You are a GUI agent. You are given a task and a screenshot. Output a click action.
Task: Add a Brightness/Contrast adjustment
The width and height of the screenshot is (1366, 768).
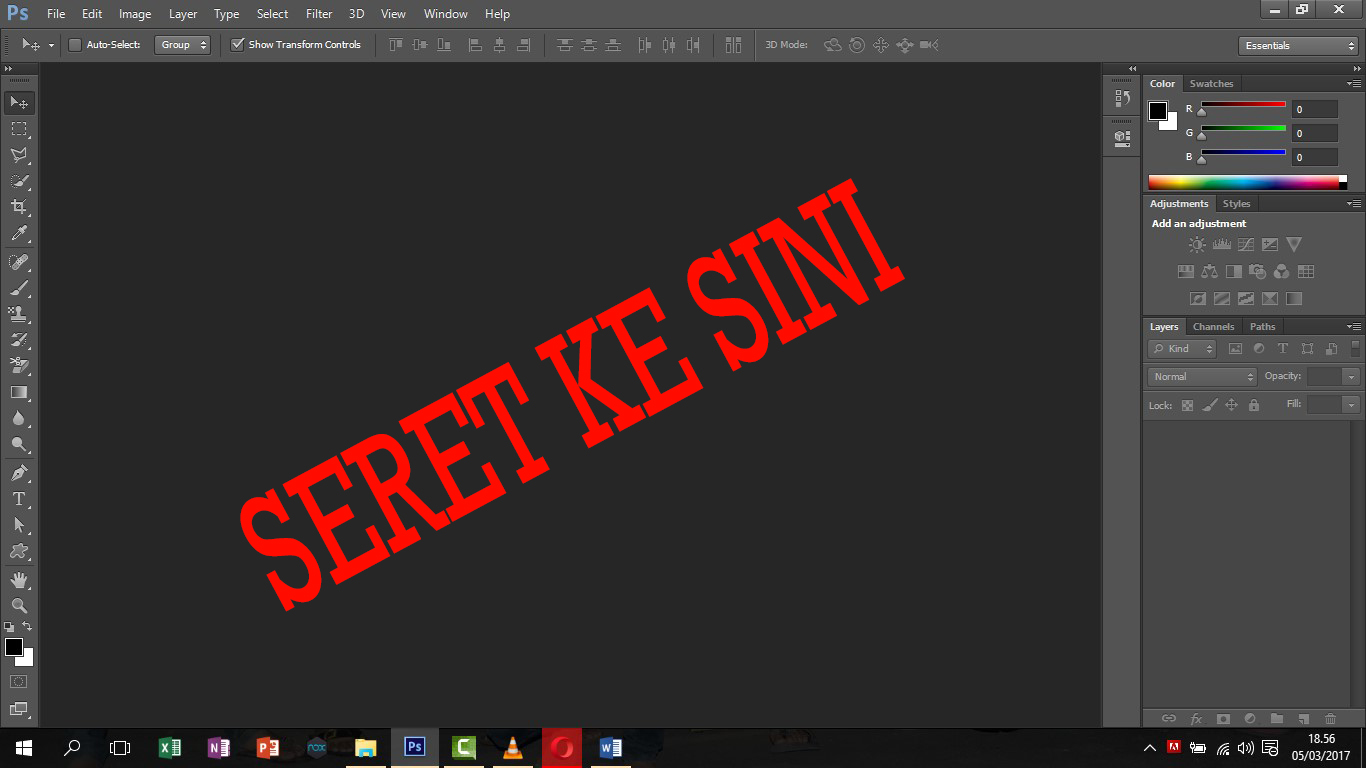click(1197, 244)
